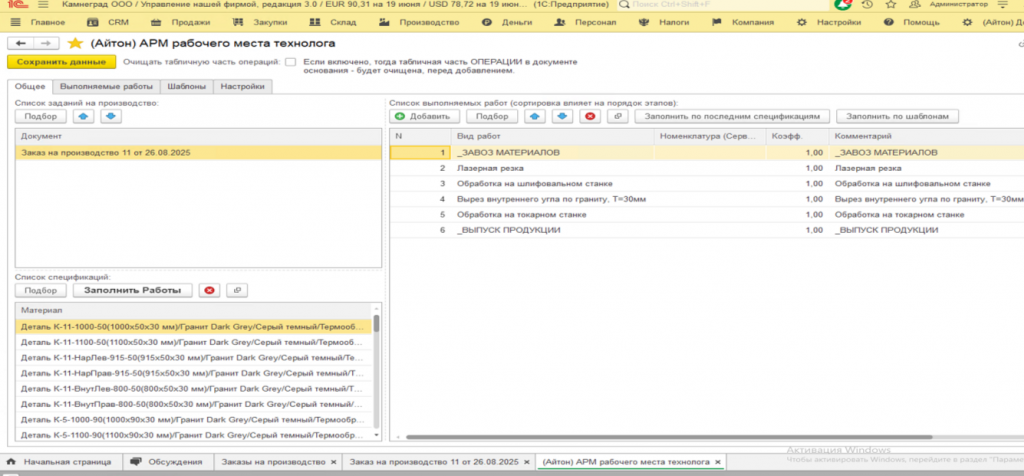
Task: Move work row down in the works list
Action: tap(564, 116)
